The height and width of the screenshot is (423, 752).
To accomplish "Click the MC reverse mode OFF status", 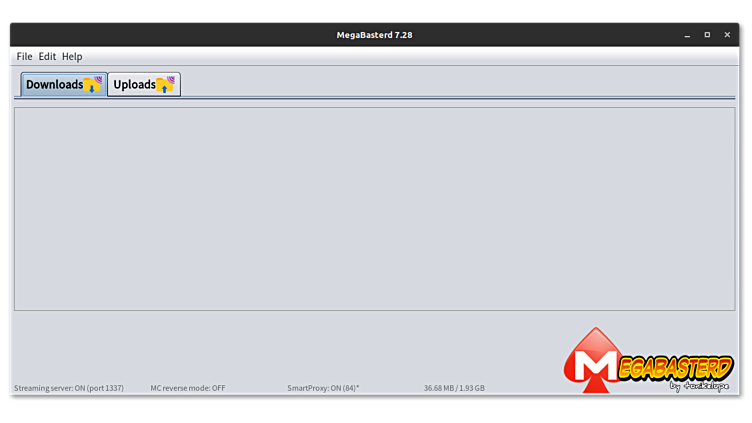I will tap(188, 388).
